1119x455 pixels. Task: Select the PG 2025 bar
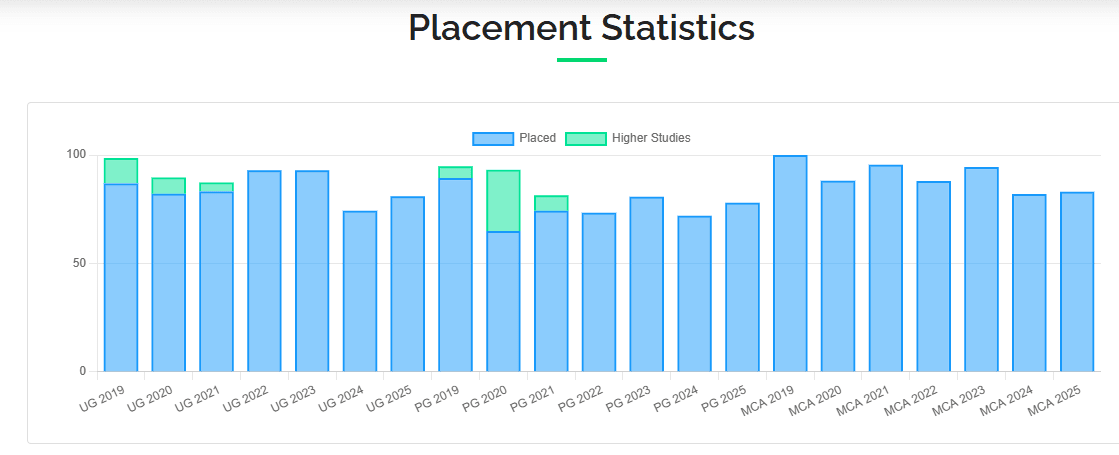tap(742, 287)
